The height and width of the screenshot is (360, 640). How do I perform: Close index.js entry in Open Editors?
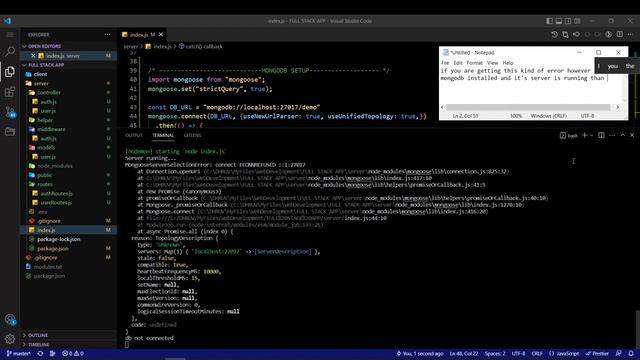tap(33, 56)
